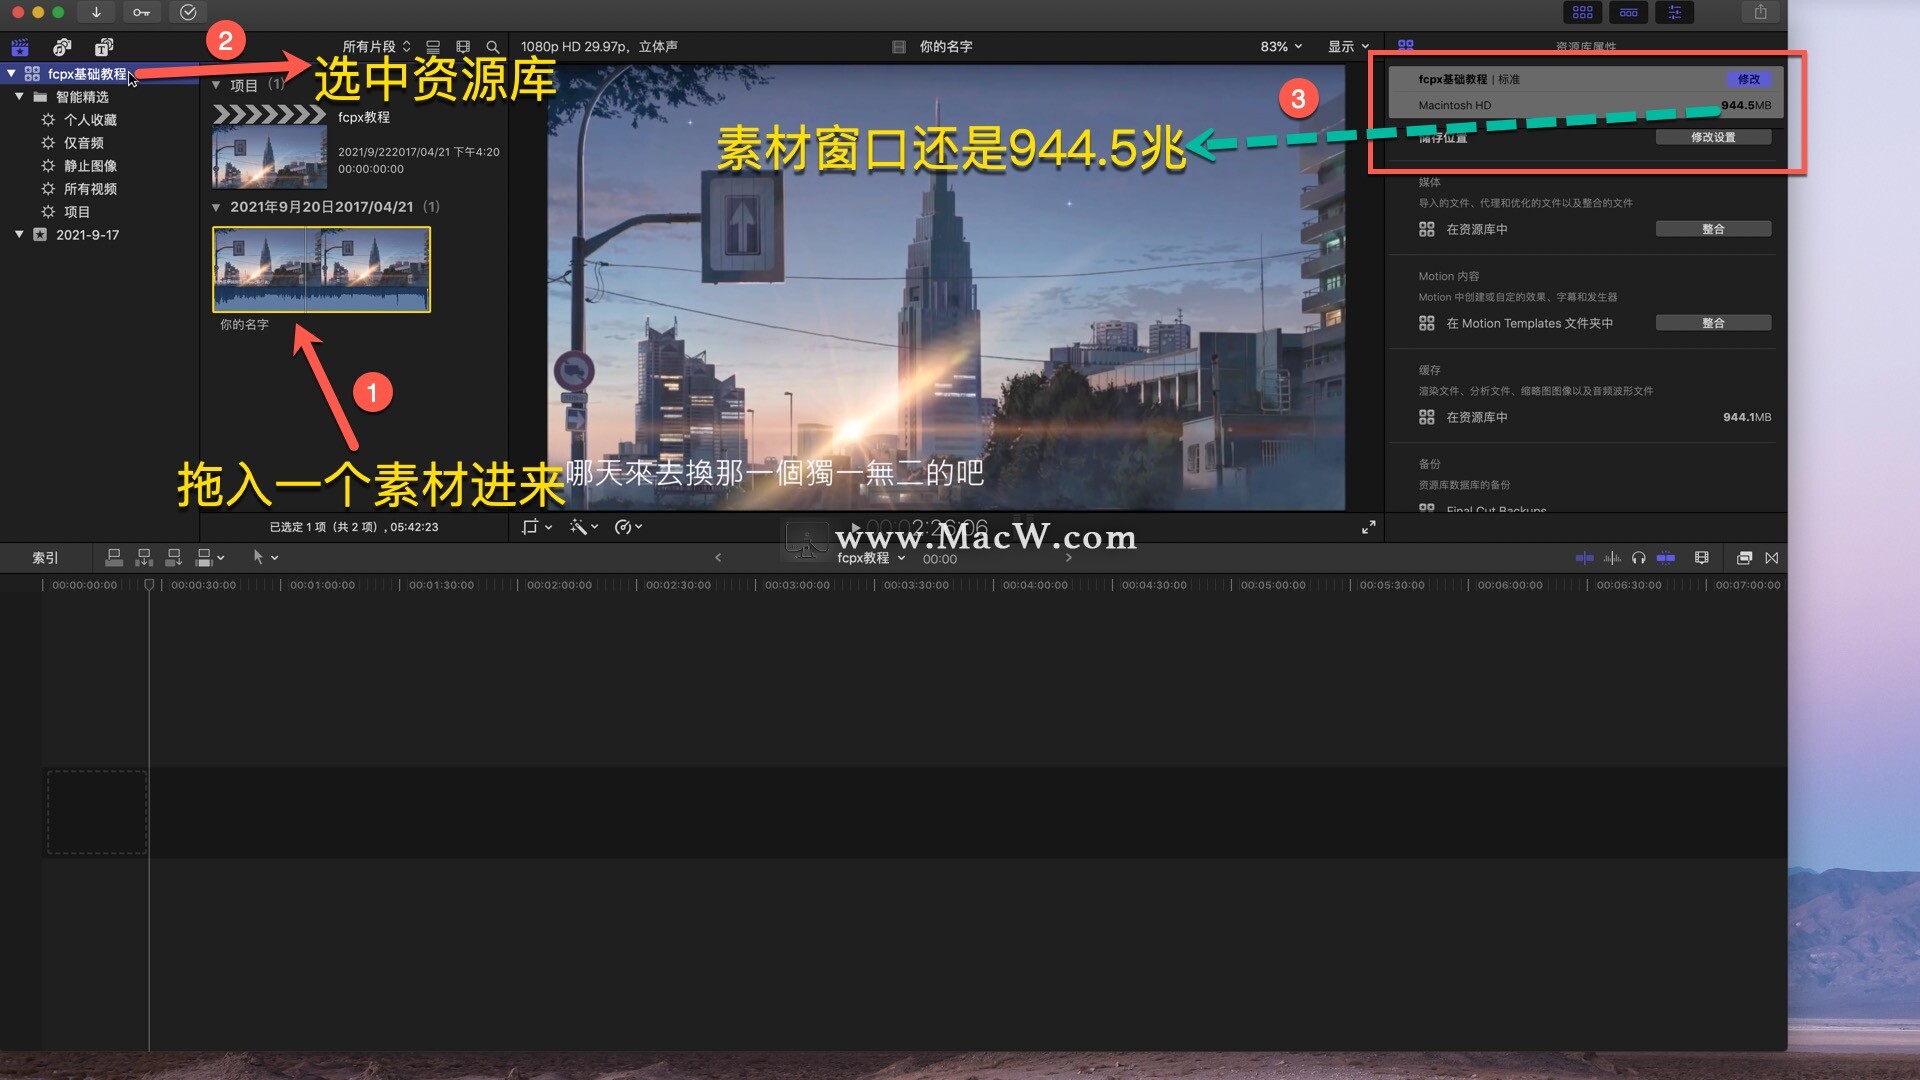1920x1080 pixels.
Task: Open the Photos and Audio sidebar
Action: (62, 47)
